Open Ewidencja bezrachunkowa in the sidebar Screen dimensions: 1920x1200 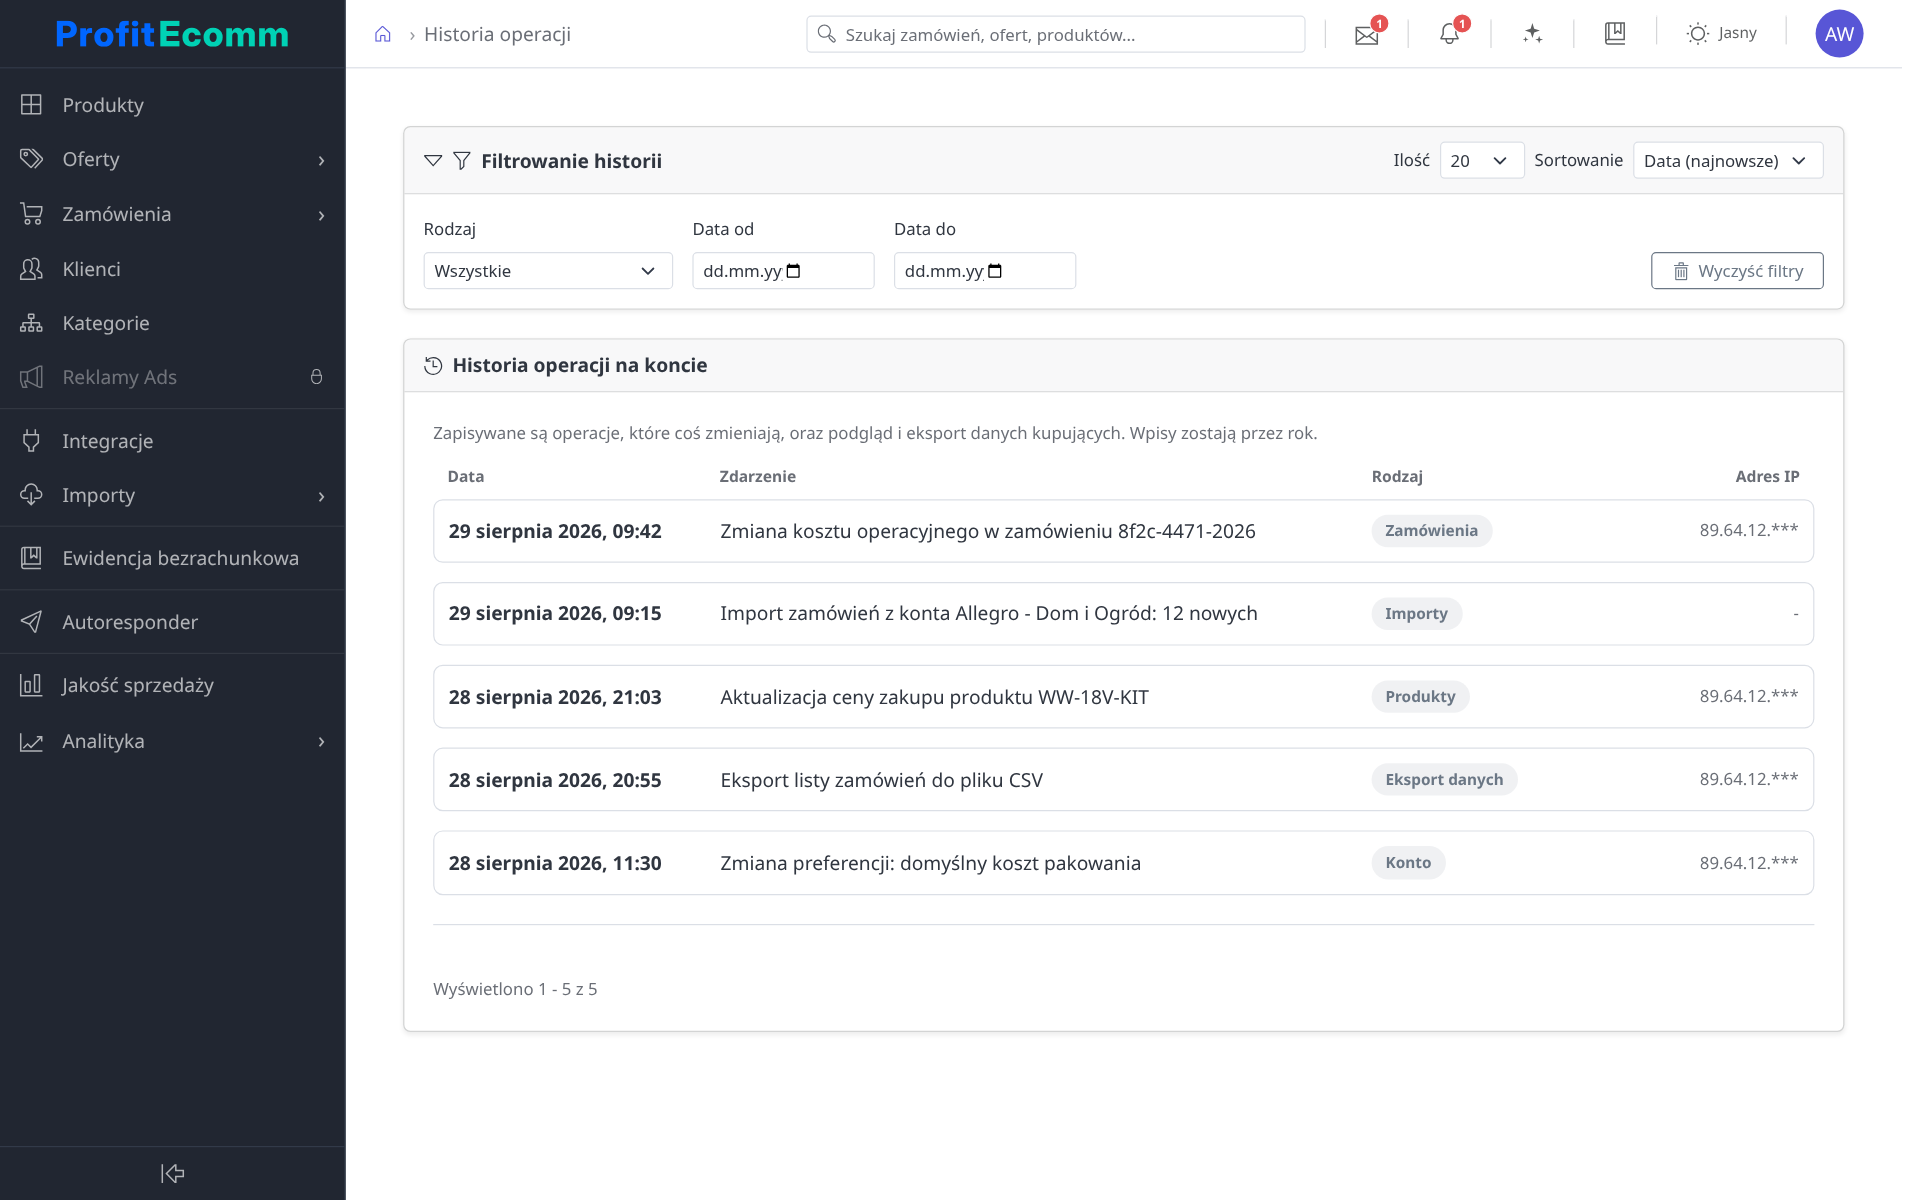[172, 558]
